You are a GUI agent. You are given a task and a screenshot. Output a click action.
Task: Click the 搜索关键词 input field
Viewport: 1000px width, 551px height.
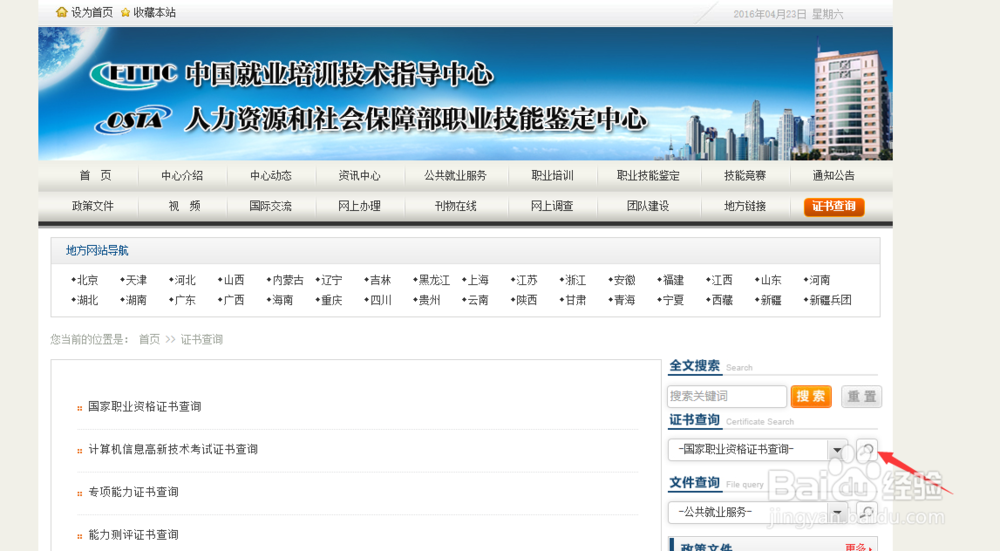pyautogui.click(x=726, y=396)
